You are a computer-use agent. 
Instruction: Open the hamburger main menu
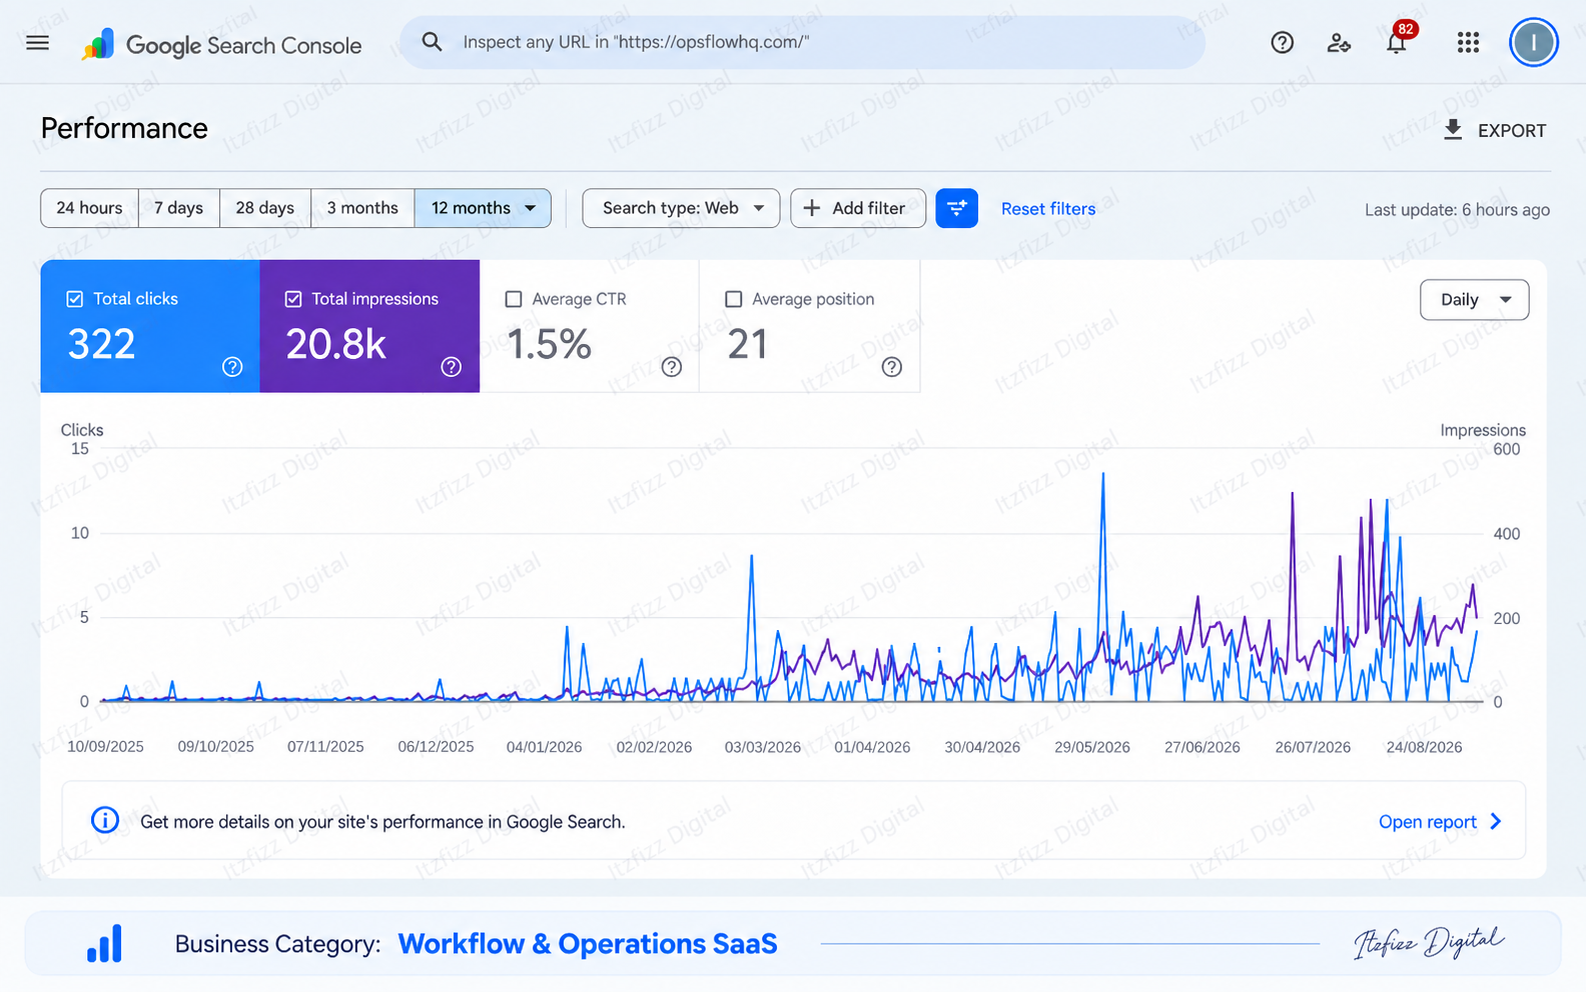click(x=38, y=43)
